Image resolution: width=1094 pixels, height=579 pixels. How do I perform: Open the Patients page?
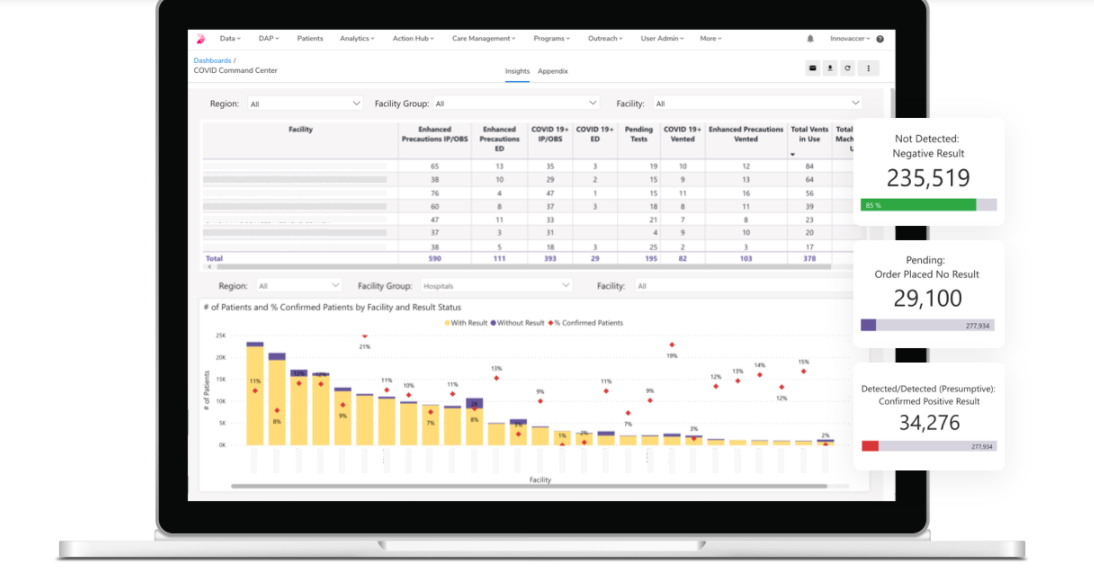(310, 39)
